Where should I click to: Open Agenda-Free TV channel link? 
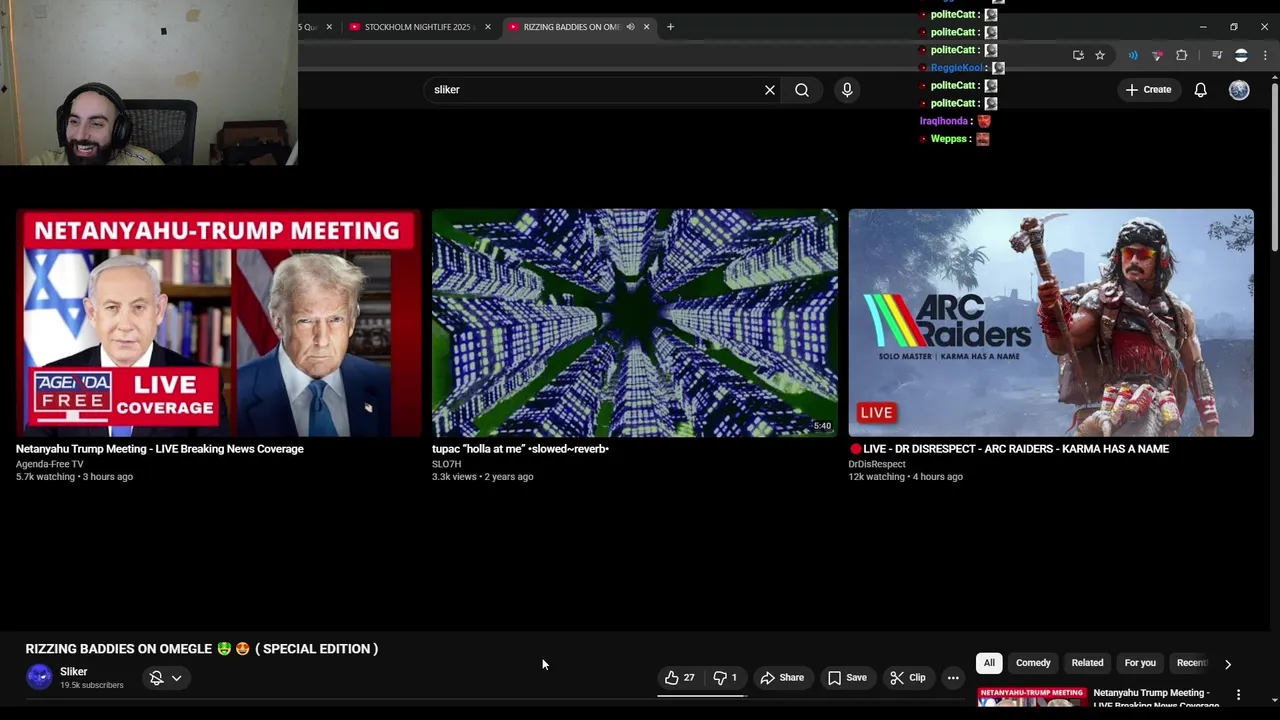pos(50,464)
